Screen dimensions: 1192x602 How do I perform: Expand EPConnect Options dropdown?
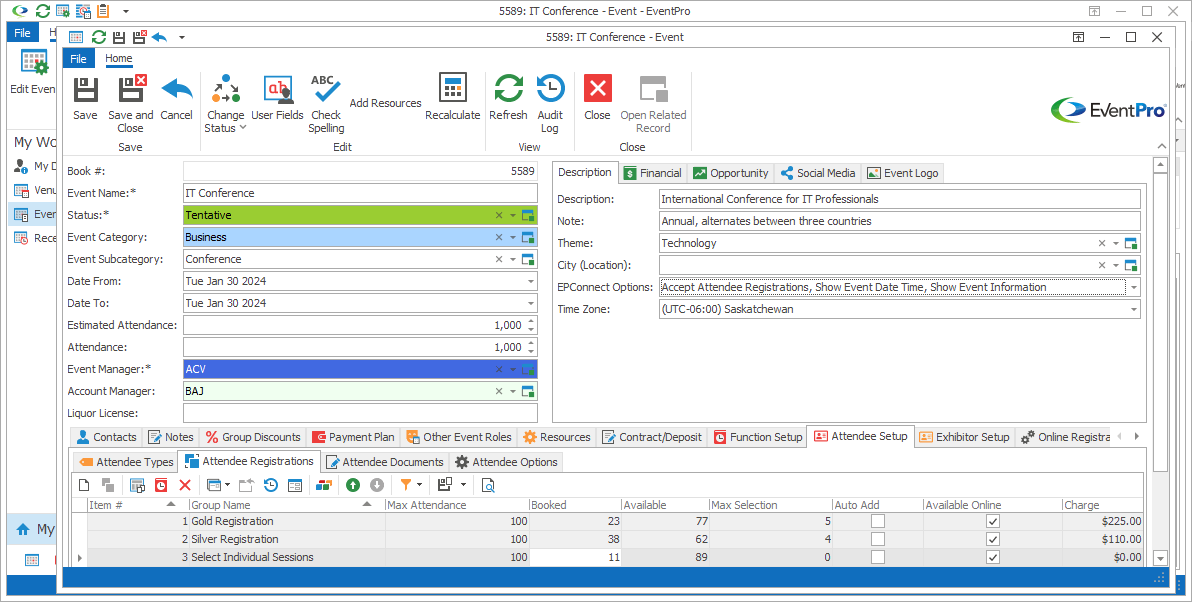(1133, 287)
